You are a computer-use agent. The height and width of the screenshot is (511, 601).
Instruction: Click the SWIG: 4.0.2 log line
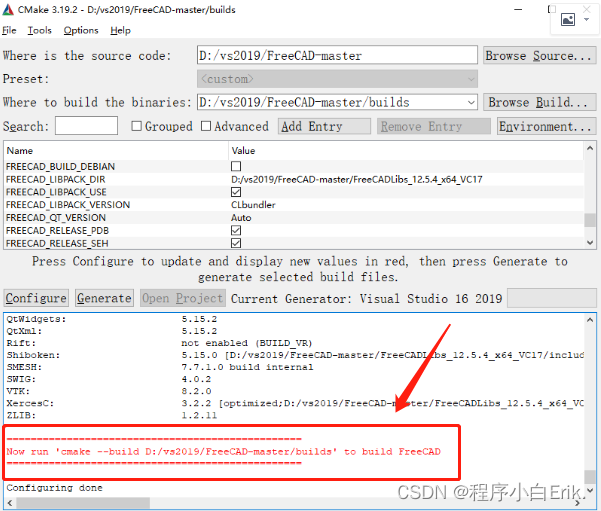(108, 379)
